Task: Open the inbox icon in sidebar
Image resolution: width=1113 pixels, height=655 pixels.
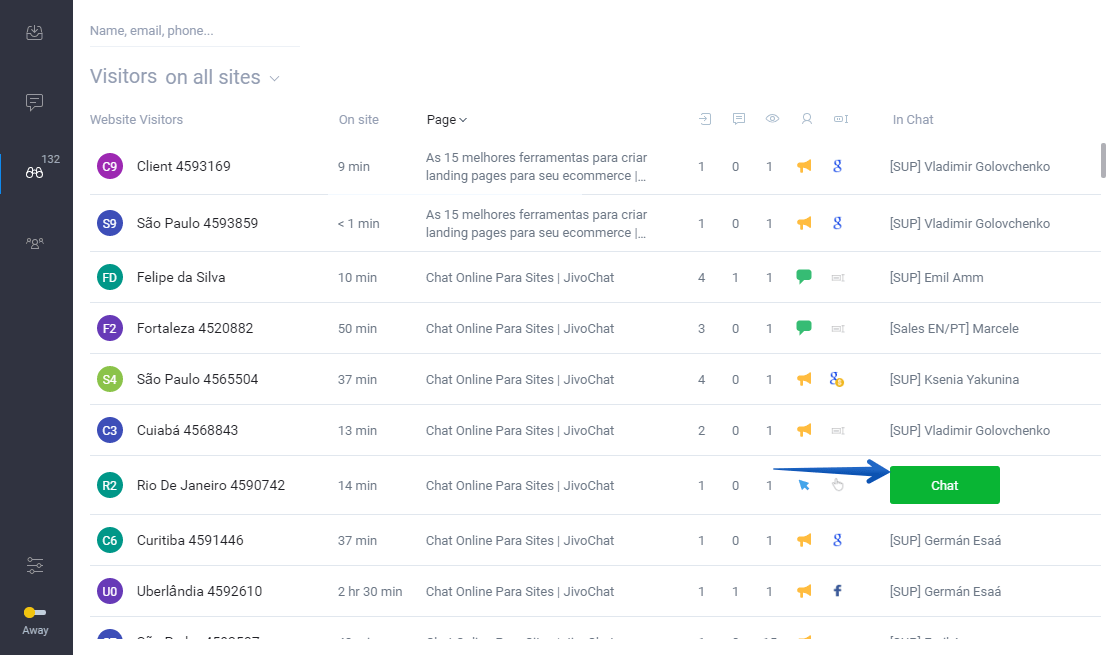Action: [x=34, y=33]
